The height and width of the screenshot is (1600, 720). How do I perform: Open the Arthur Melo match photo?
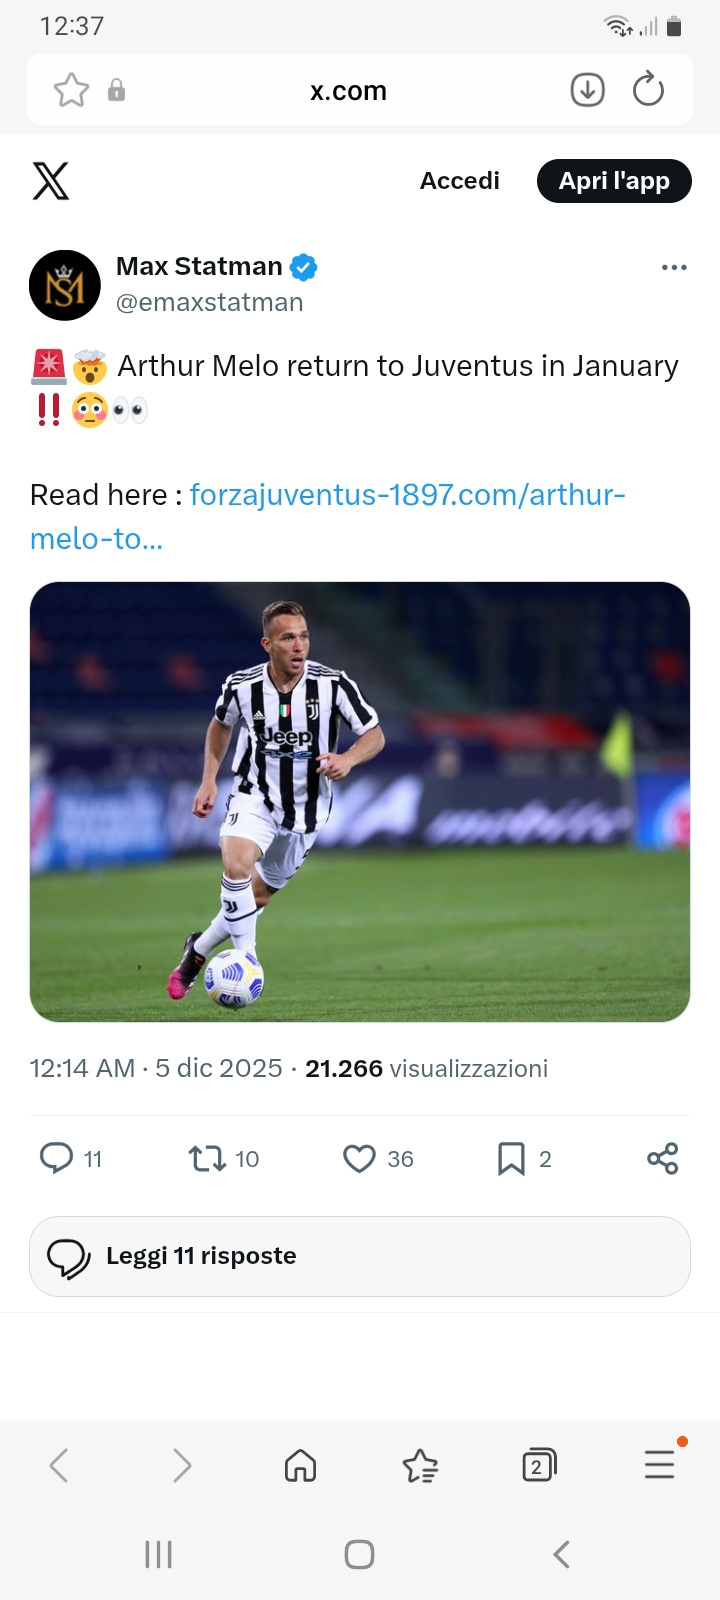[x=360, y=801]
